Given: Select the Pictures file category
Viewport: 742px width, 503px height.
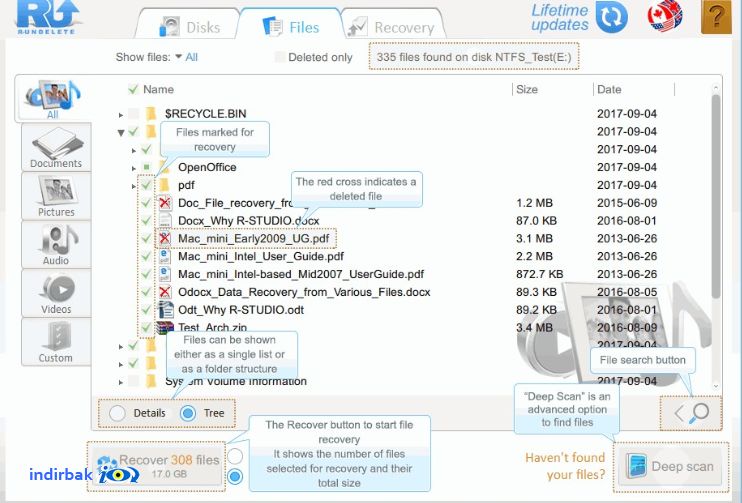Looking at the screenshot, I should point(56,196).
